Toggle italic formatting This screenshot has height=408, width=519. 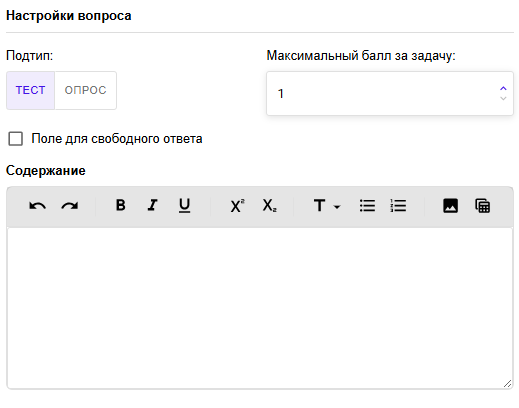152,205
